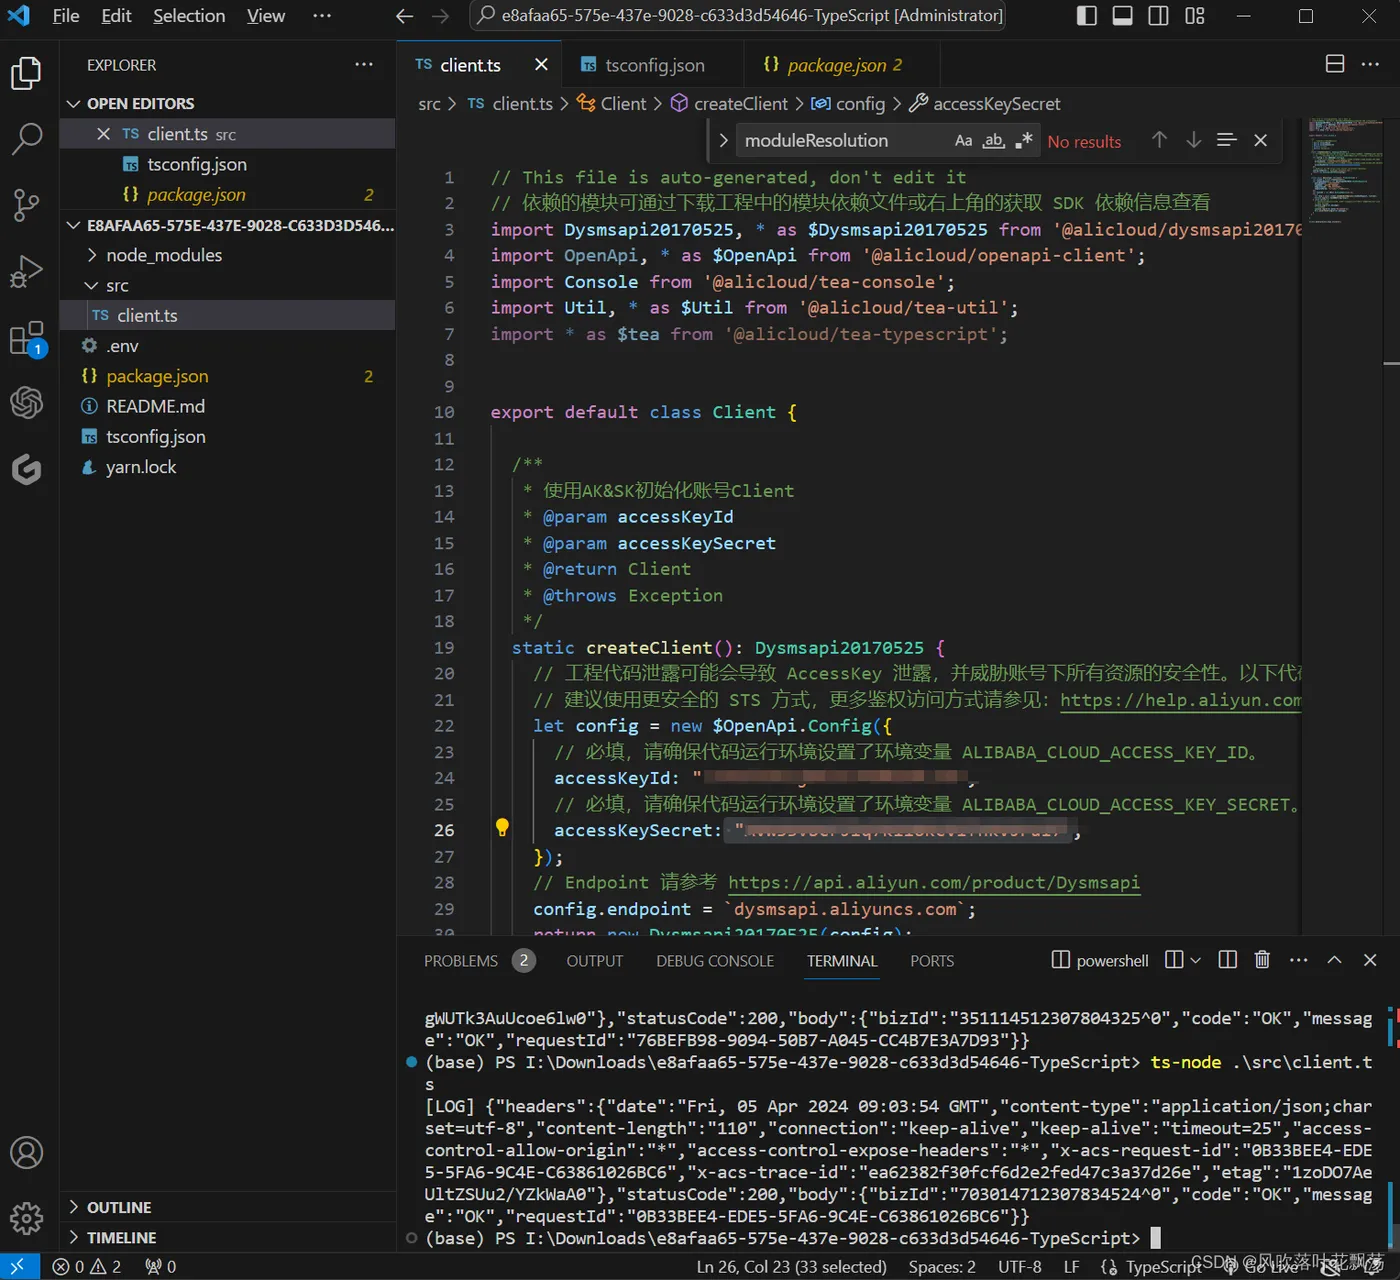Toggle Use Regular Expression in find
Image resolution: width=1400 pixels, height=1280 pixels.
coord(1023,141)
